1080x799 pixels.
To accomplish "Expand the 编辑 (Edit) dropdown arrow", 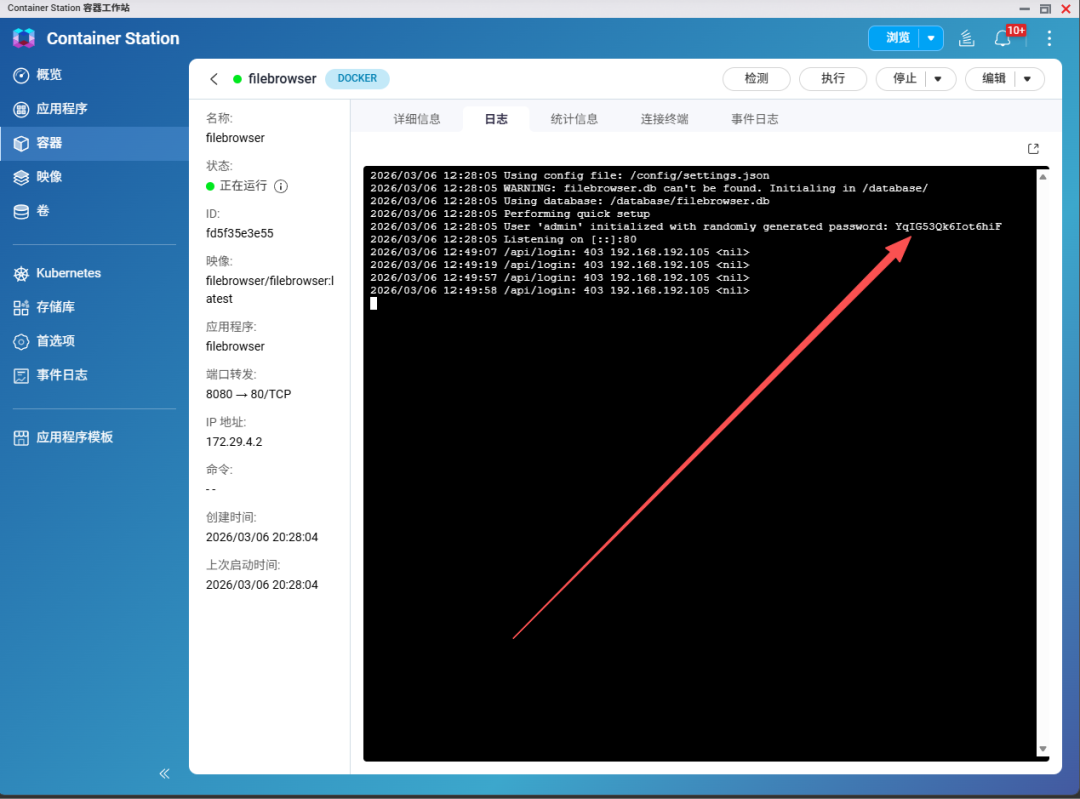I will point(1026,78).
